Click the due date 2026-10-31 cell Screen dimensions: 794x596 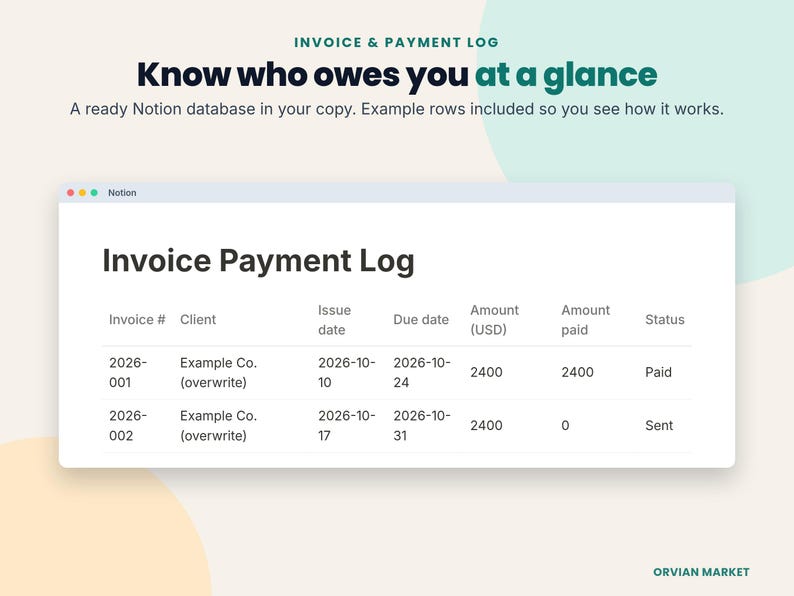pyautogui.click(x=422, y=425)
